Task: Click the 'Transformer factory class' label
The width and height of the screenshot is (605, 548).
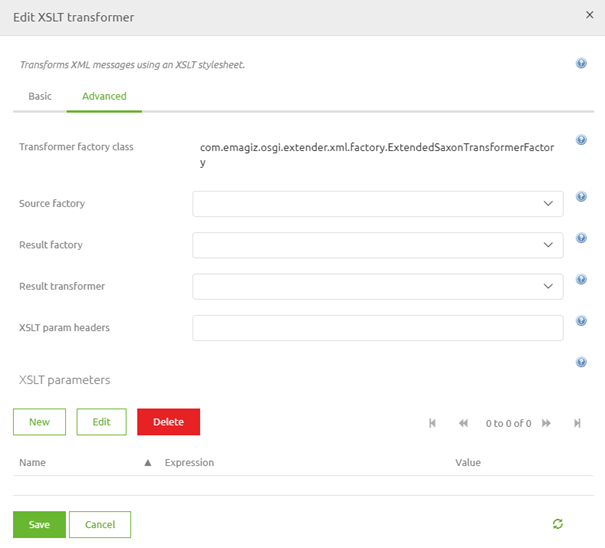Action: [76, 147]
